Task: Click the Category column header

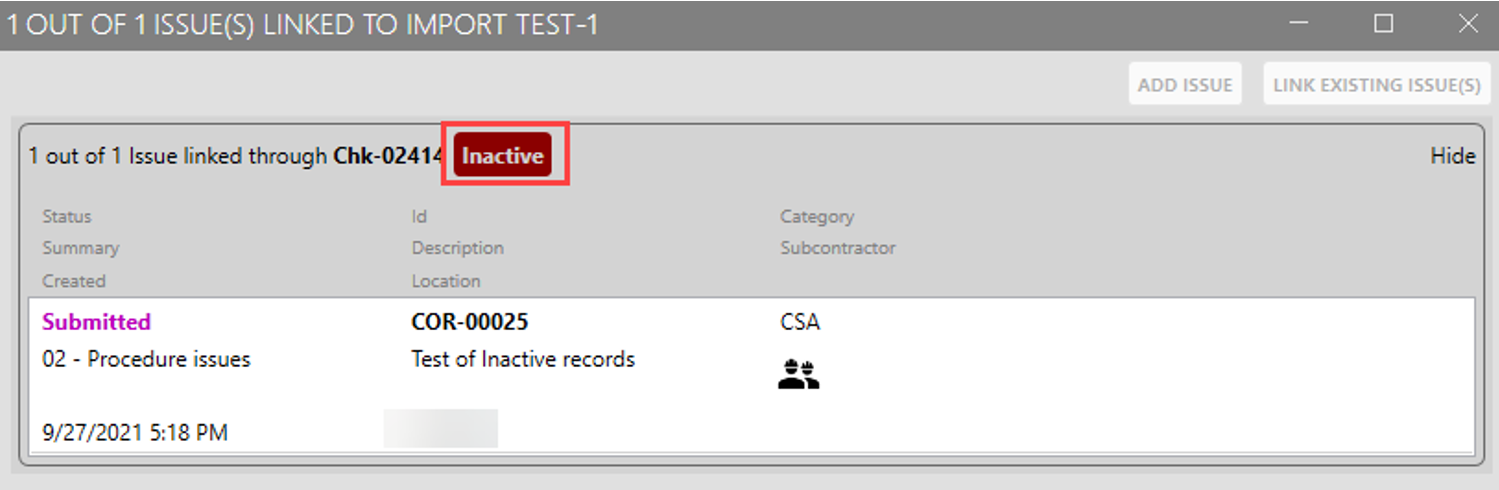Action: 817,217
